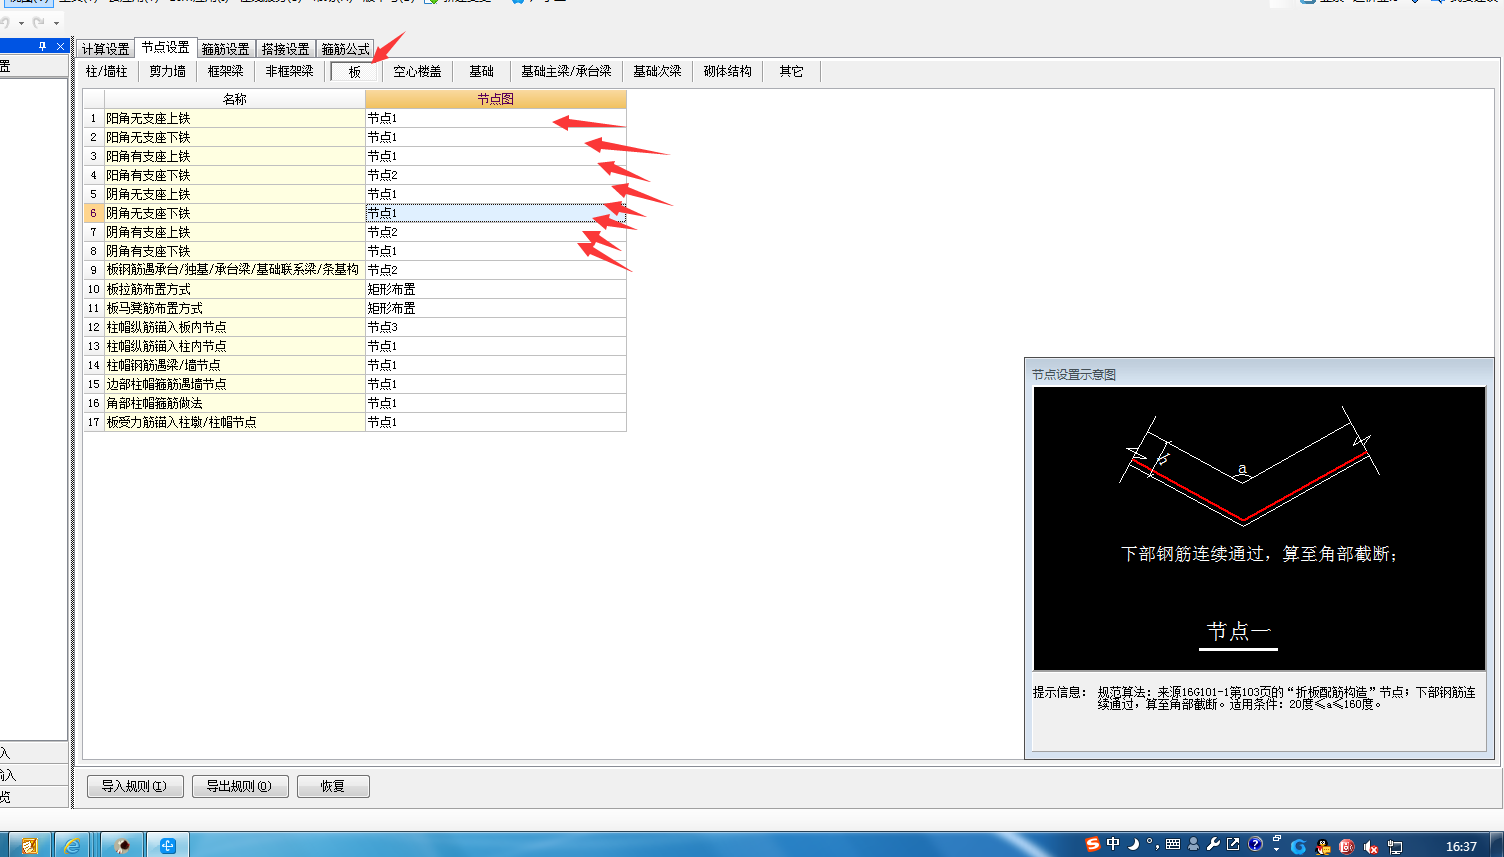Select the 剪力墙 component category
The height and width of the screenshot is (857, 1504).
(168, 71)
